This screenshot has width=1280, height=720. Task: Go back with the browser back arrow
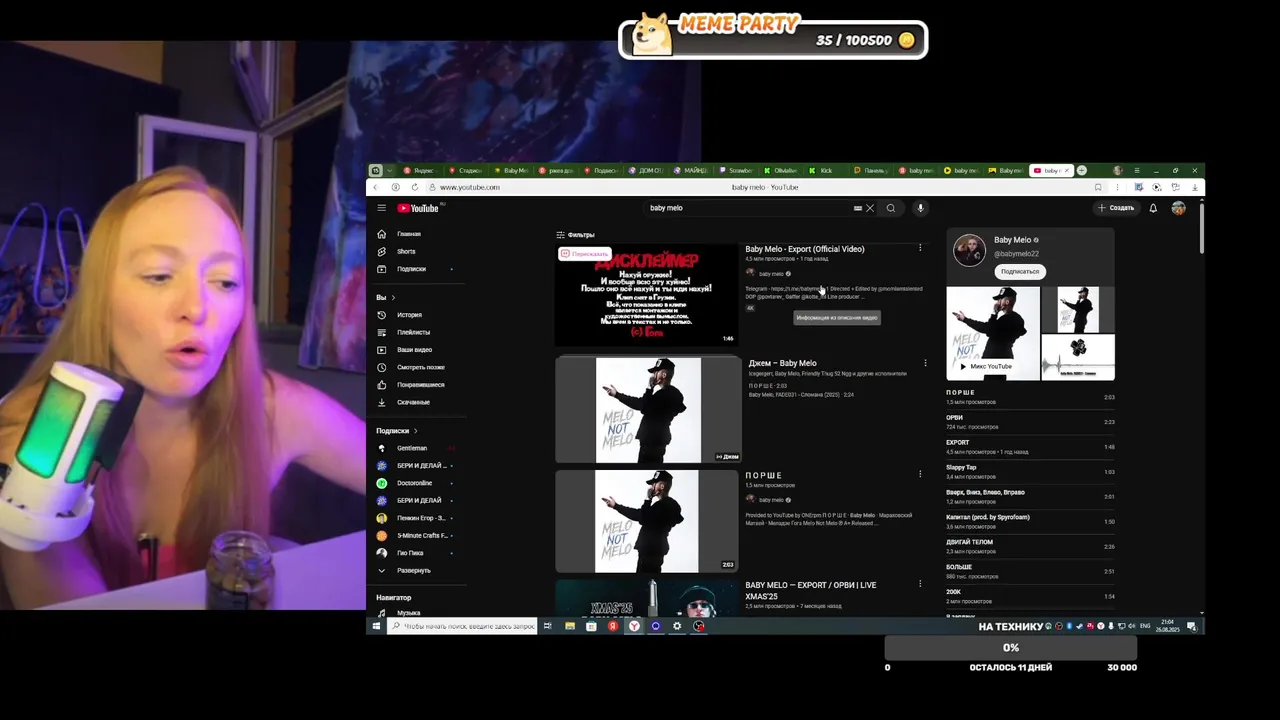tap(375, 187)
